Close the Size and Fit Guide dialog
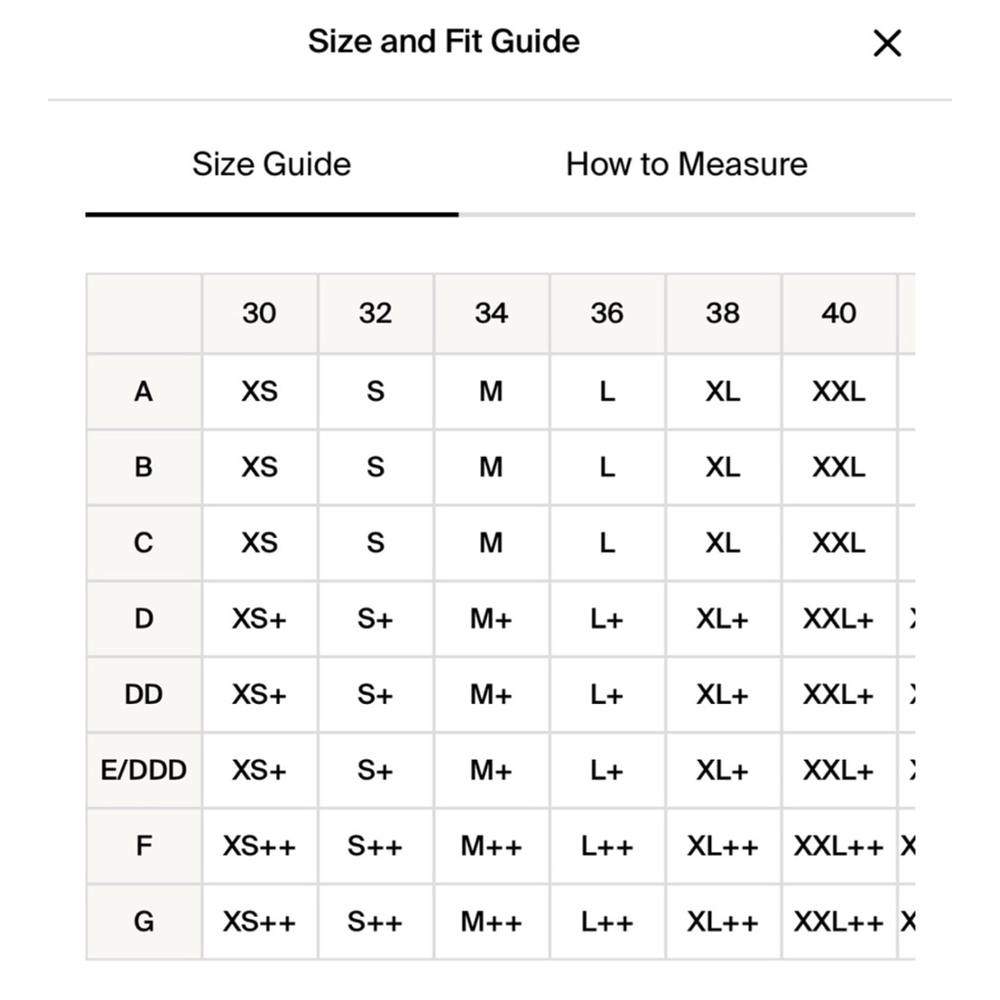1000x1000 pixels. point(886,43)
